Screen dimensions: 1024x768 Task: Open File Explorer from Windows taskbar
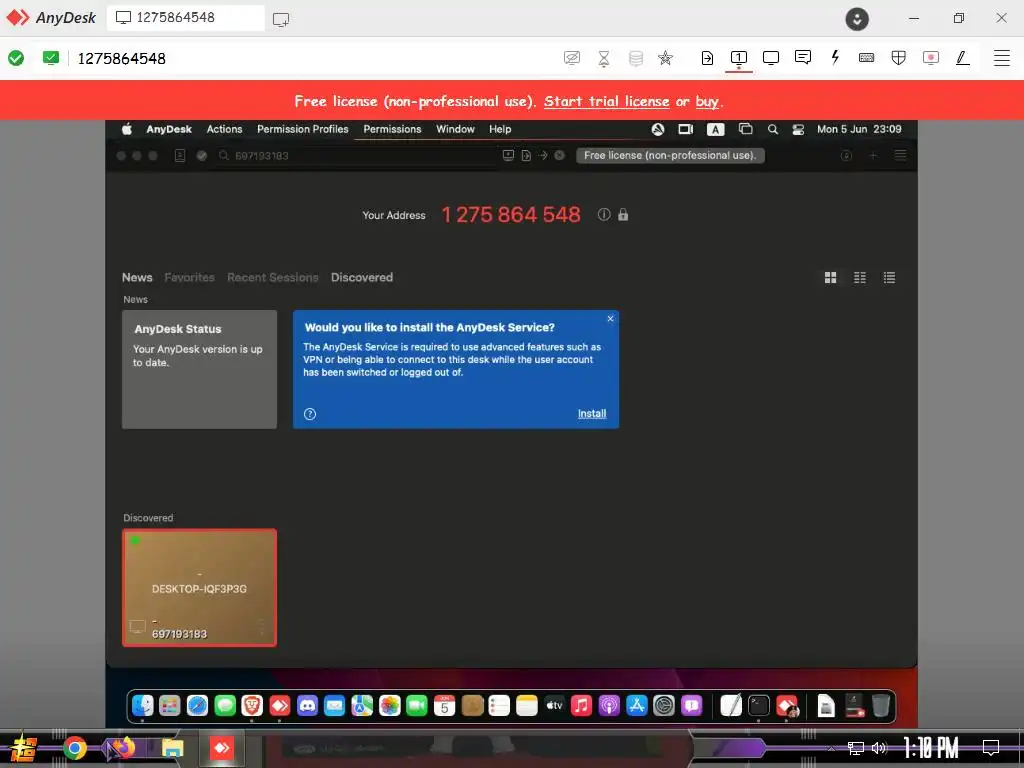pos(173,748)
